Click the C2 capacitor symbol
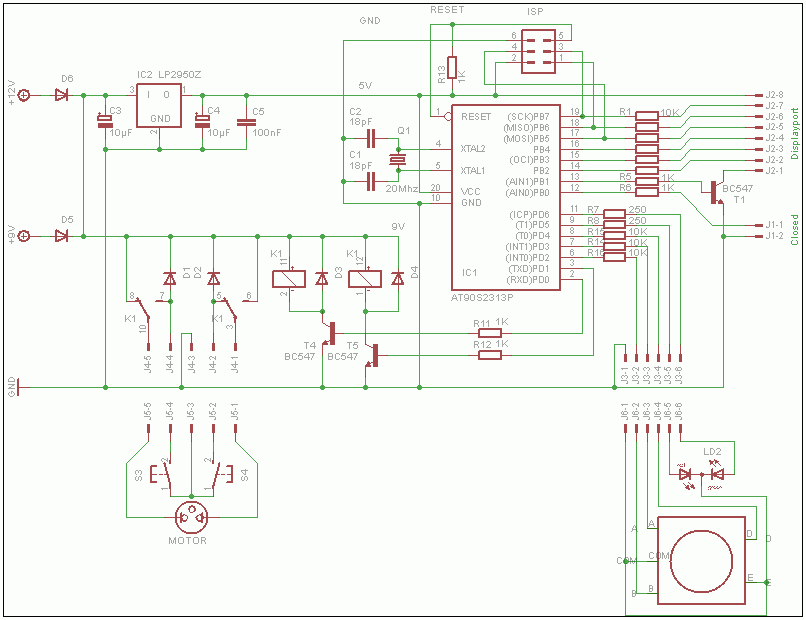The width and height of the screenshot is (806, 620). pos(371,138)
